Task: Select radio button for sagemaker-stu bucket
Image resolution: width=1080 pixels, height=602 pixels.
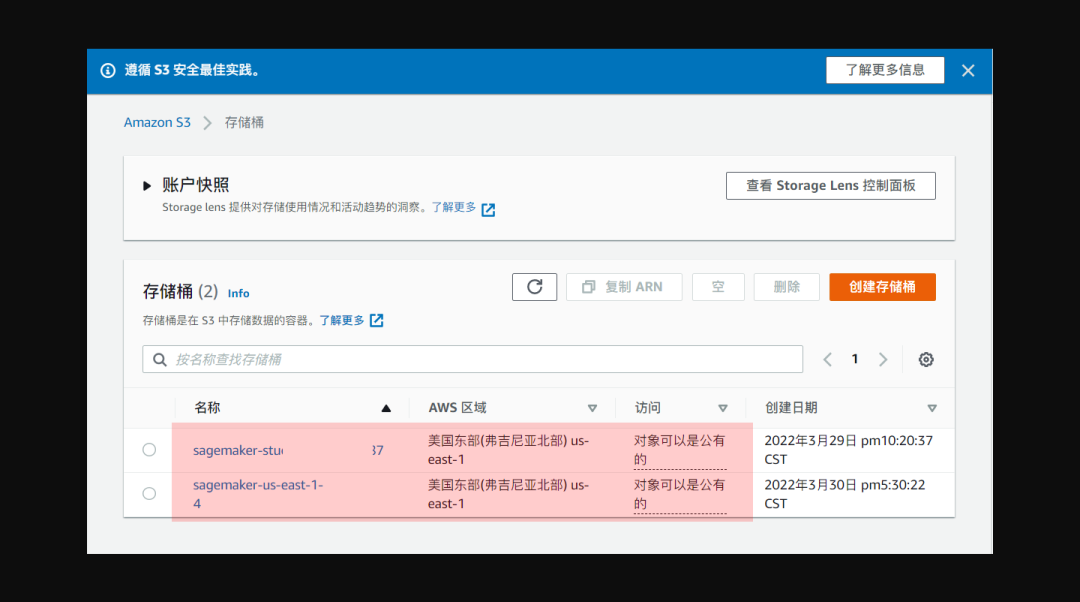Action: click(149, 450)
